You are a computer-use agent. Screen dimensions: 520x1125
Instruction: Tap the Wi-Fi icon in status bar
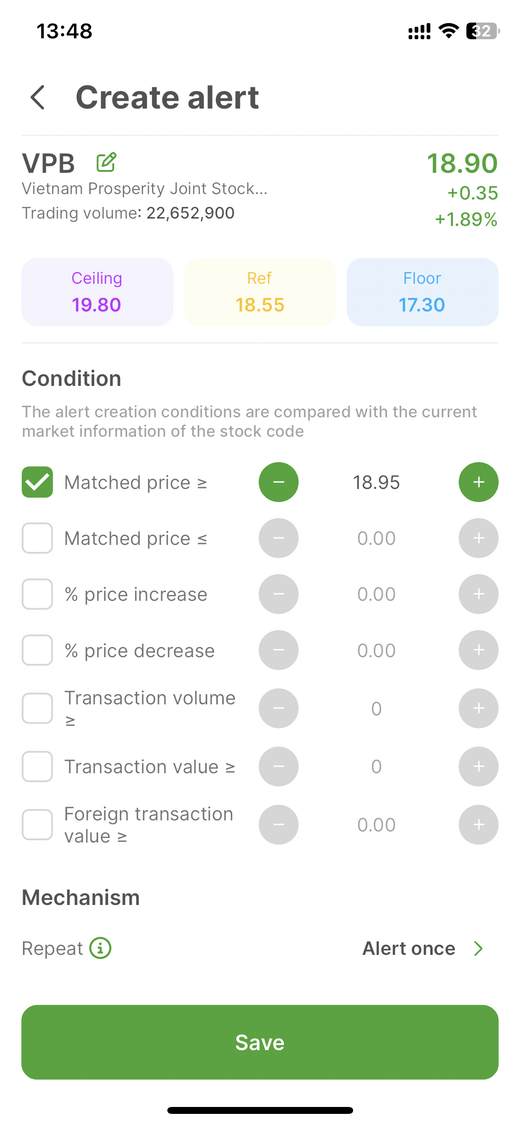(x=449, y=31)
